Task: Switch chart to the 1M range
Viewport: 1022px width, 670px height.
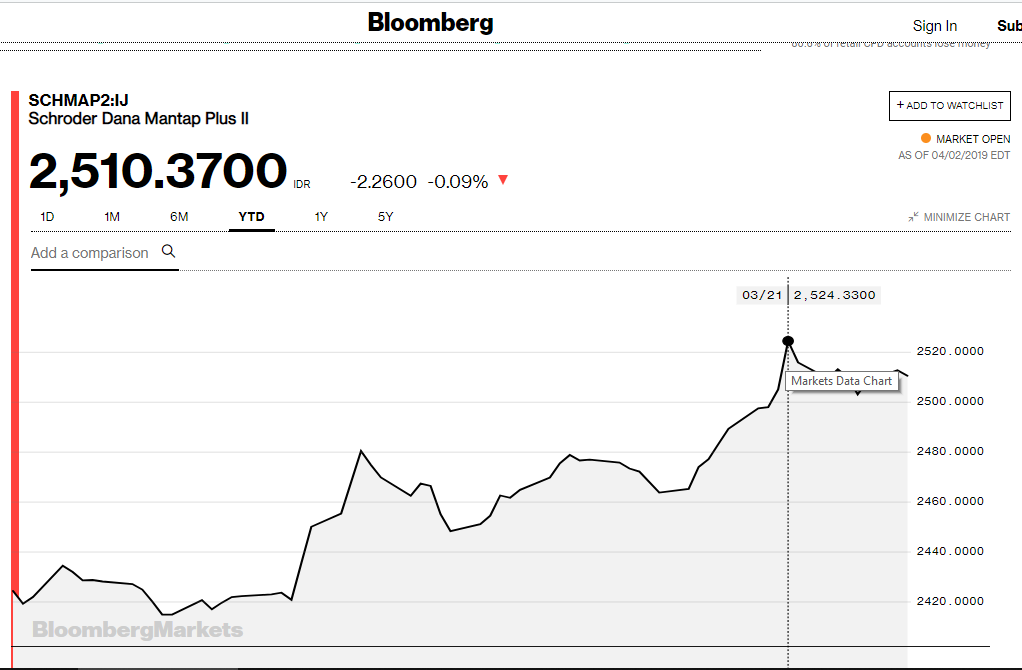Action: click(112, 216)
